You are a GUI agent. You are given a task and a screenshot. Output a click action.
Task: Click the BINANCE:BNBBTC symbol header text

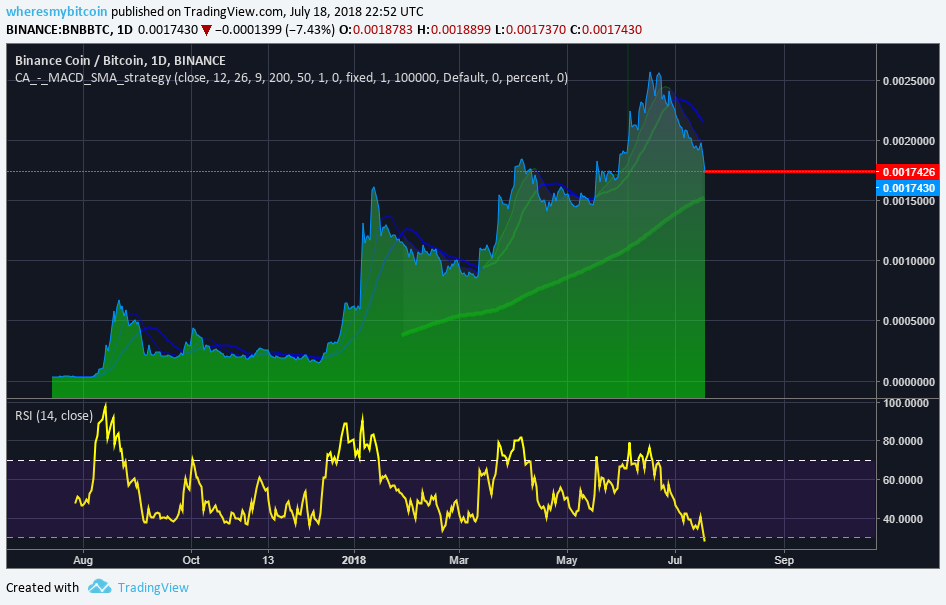click(62, 30)
